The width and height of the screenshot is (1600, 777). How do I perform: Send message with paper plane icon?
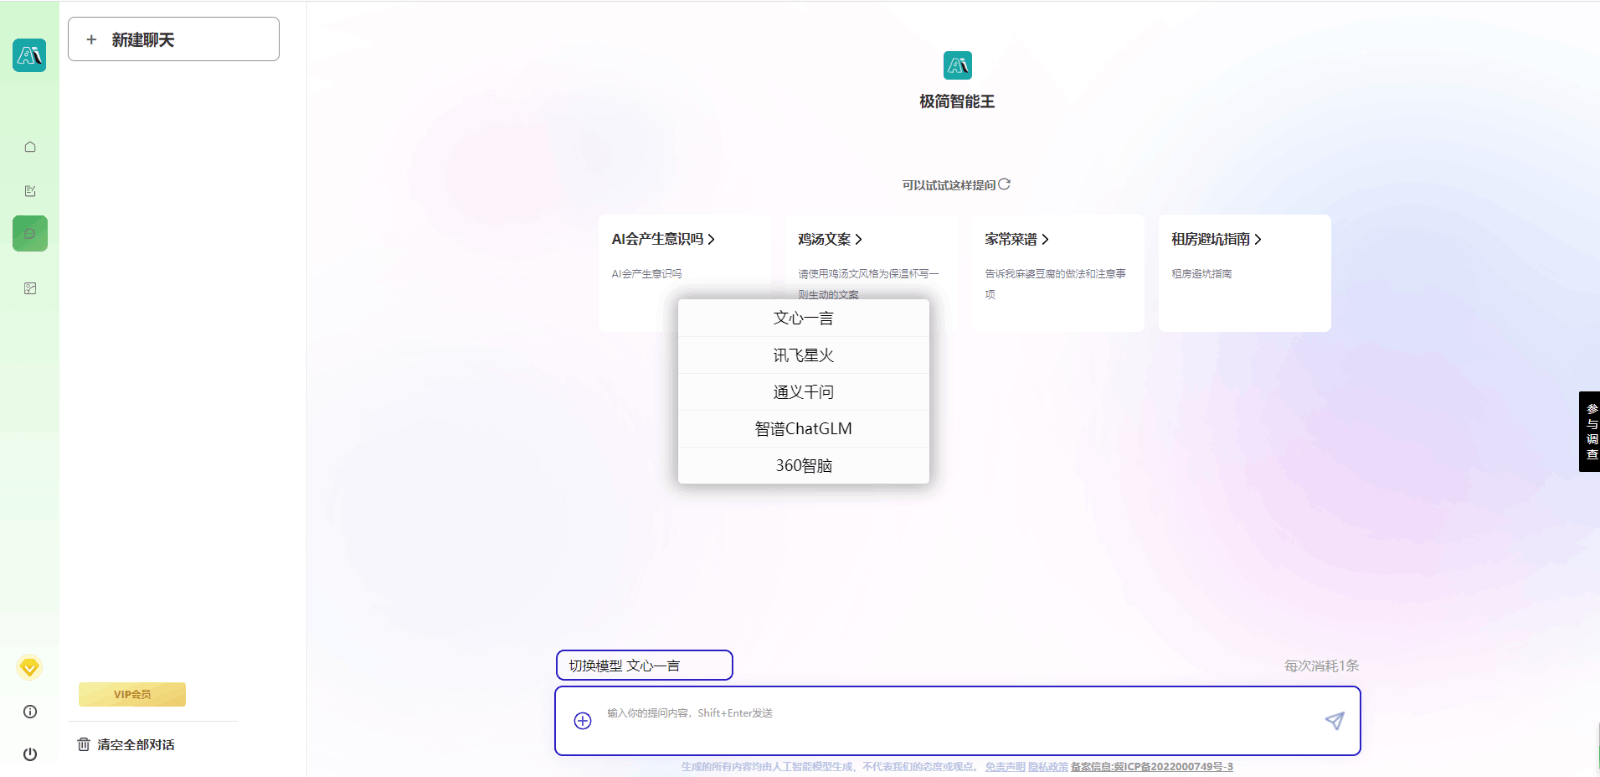(x=1335, y=721)
